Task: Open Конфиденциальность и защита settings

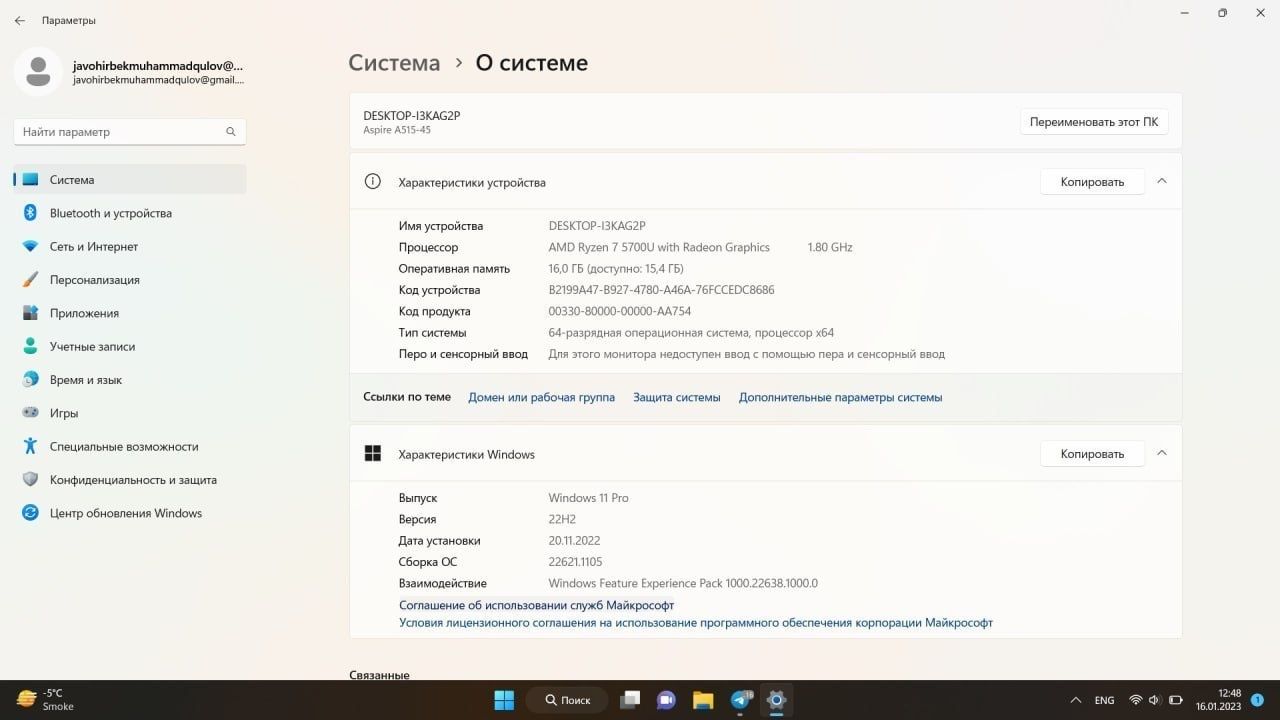Action: pyautogui.click(x=130, y=480)
